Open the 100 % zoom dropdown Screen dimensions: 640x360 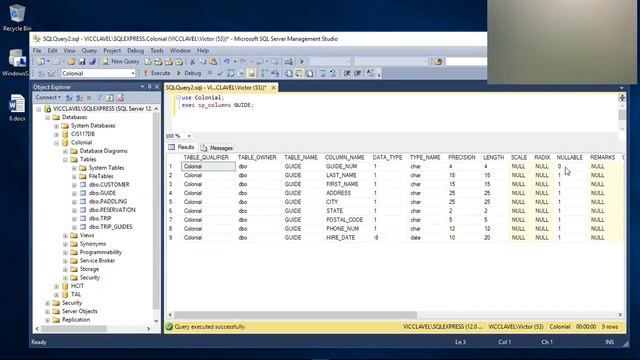[189, 136]
